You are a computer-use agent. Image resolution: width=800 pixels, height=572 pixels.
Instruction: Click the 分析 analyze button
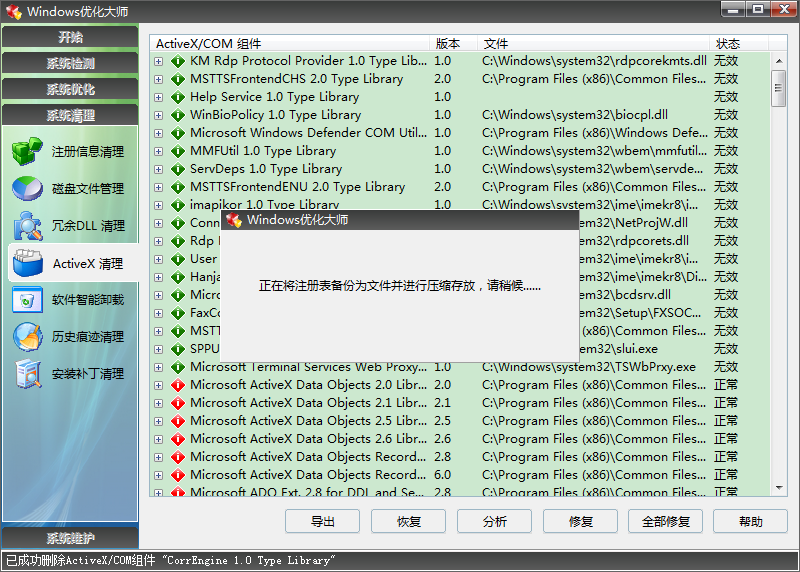(x=494, y=521)
